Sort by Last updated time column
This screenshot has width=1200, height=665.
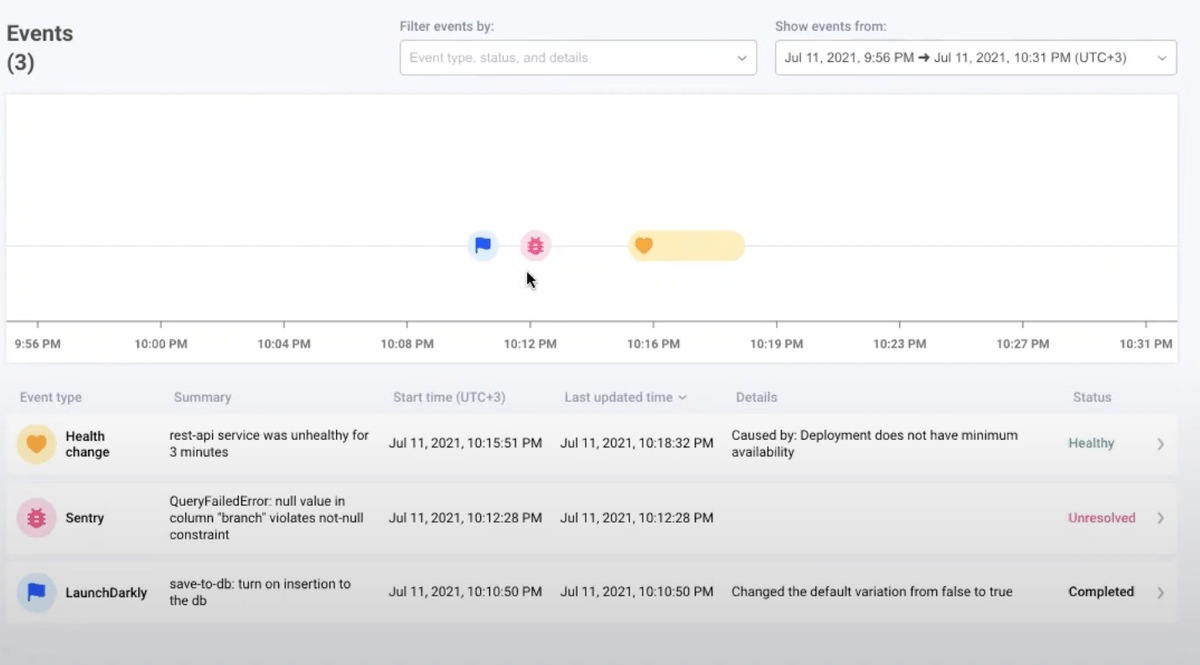coord(625,397)
